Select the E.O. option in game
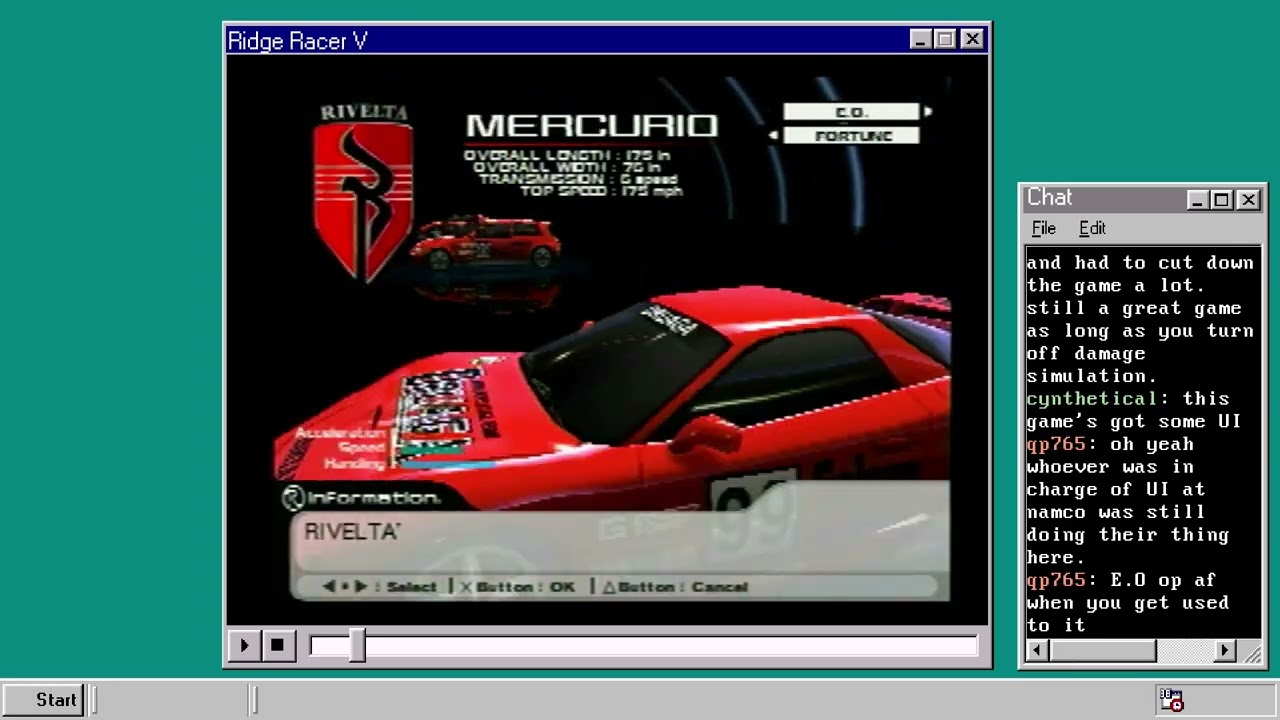This screenshot has width=1280, height=720. tap(851, 112)
